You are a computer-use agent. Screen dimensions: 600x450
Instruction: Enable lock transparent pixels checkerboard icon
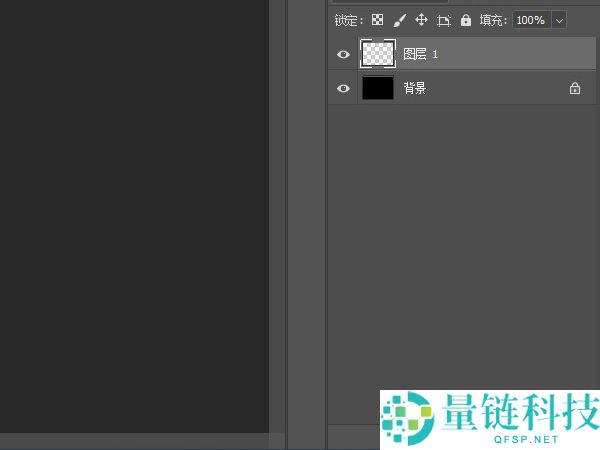(378, 20)
